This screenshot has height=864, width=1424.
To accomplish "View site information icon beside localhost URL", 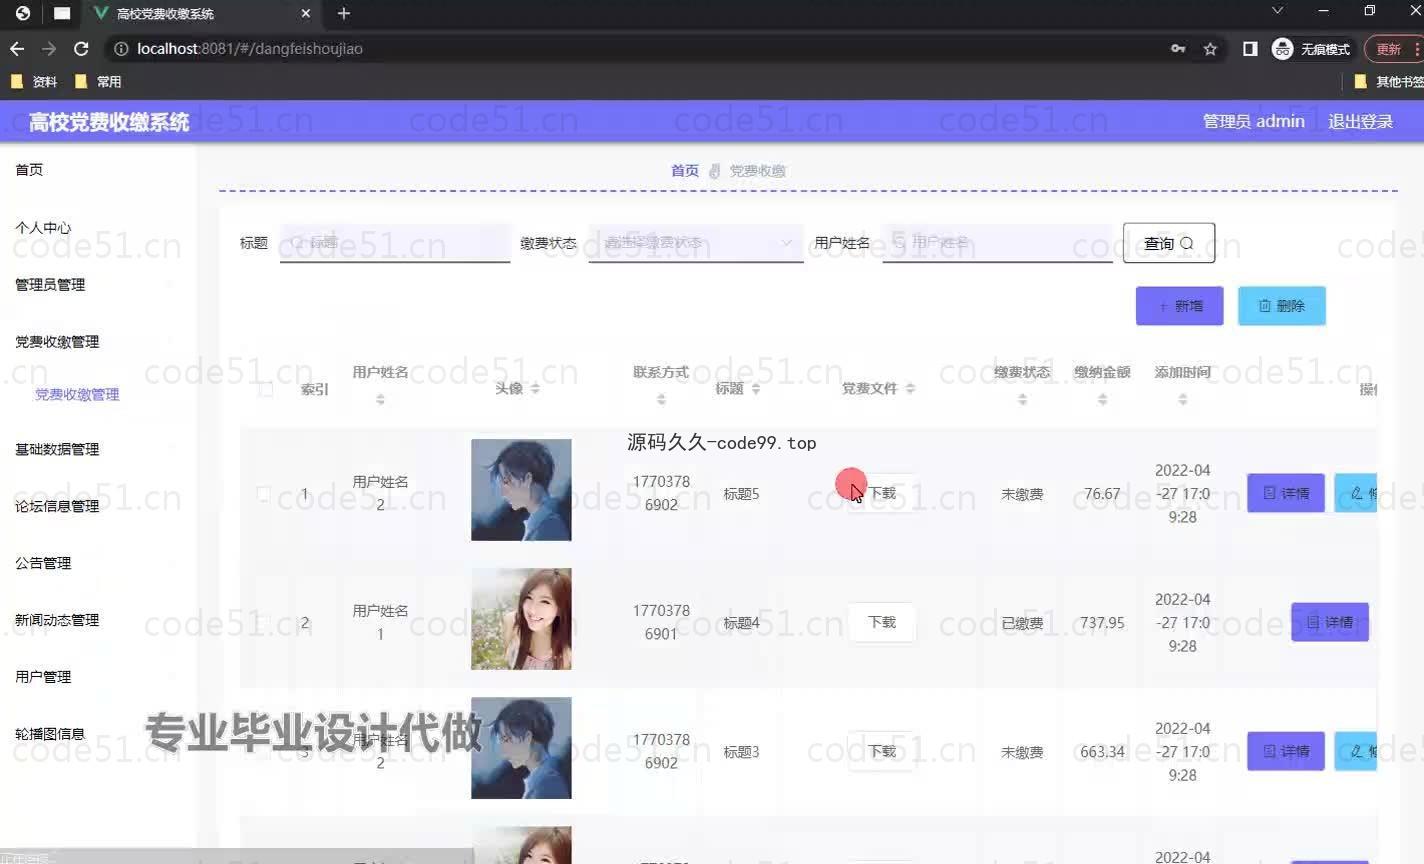I will (x=120, y=48).
